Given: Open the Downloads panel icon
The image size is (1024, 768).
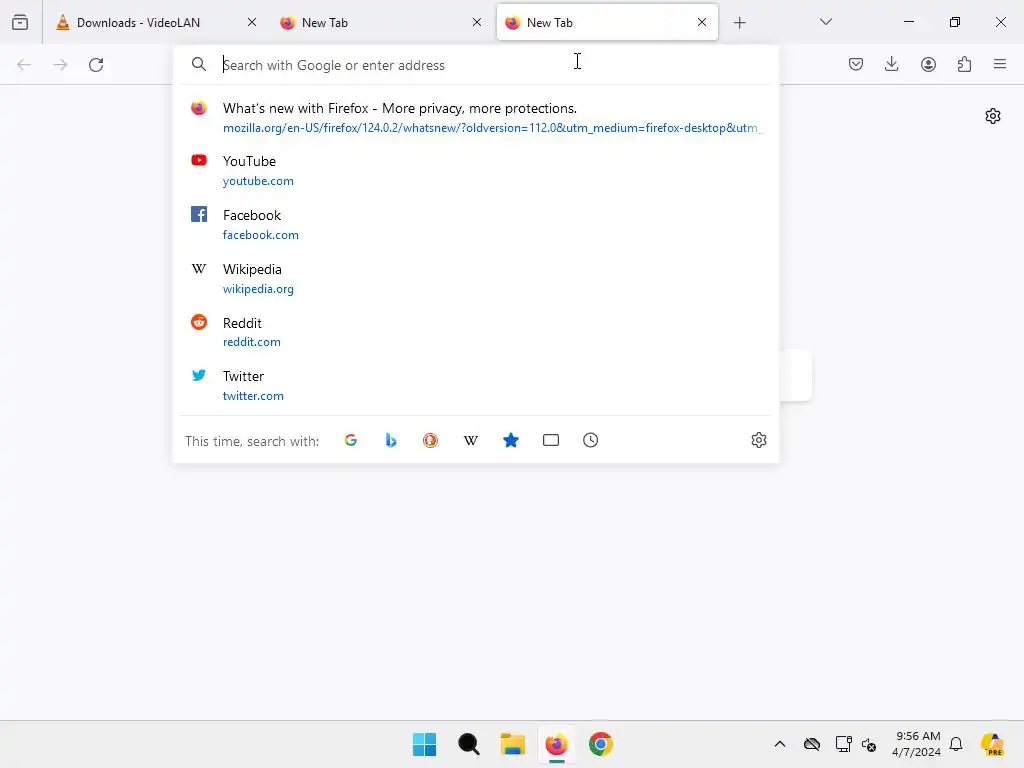Looking at the screenshot, I should coord(891,64).
